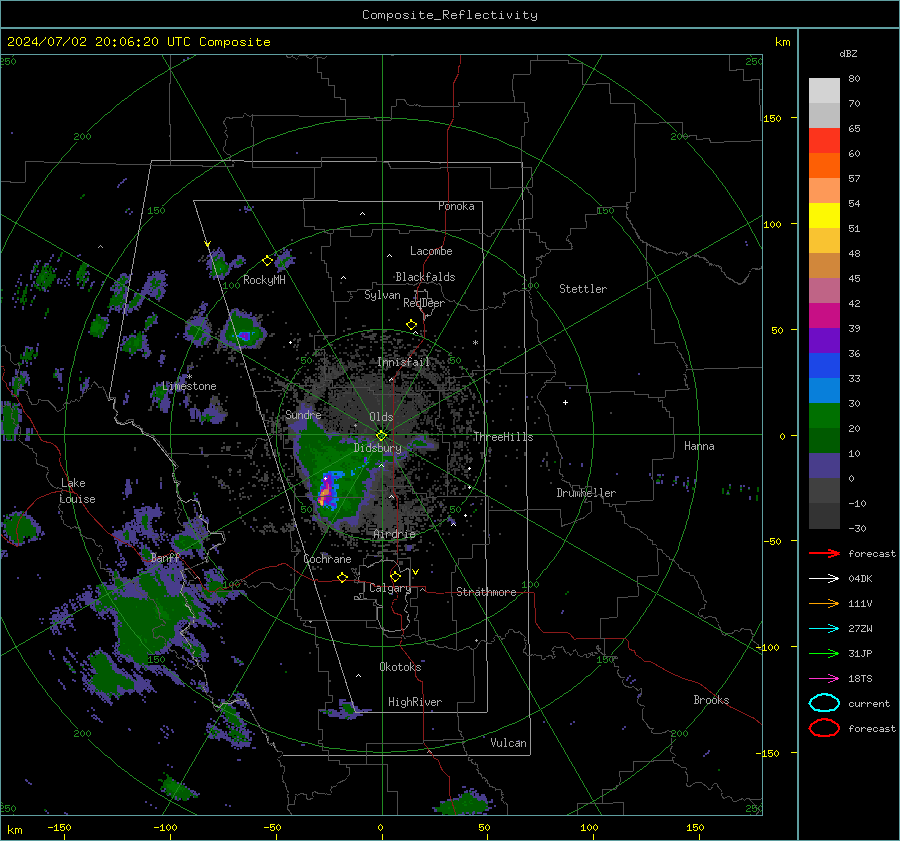Click the Drumheller town label
The height and width of the screenshot is (841, 900).
(x=586, y=493)
